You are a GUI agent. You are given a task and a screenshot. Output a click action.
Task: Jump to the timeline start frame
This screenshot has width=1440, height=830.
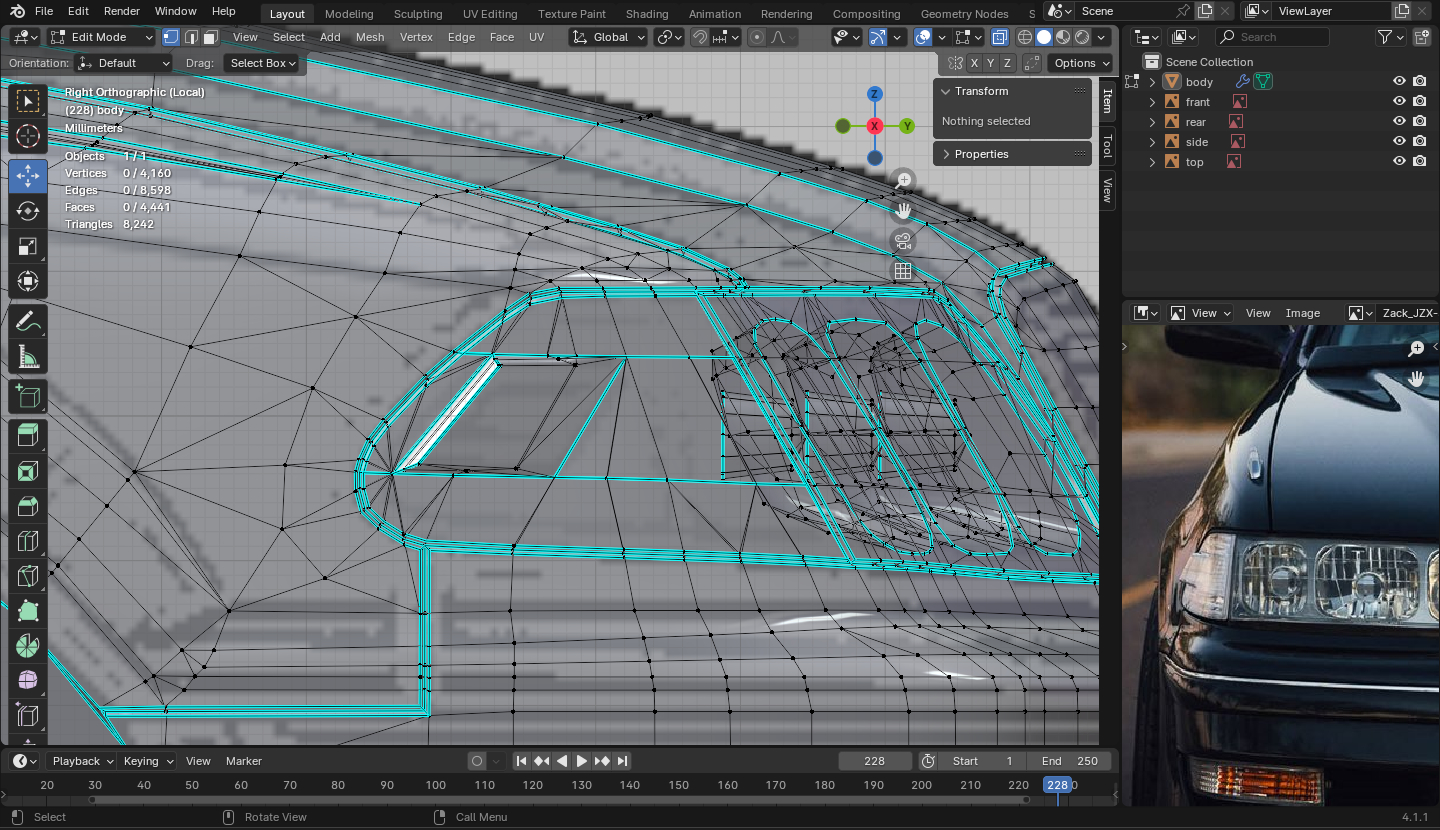click(521, 761)
